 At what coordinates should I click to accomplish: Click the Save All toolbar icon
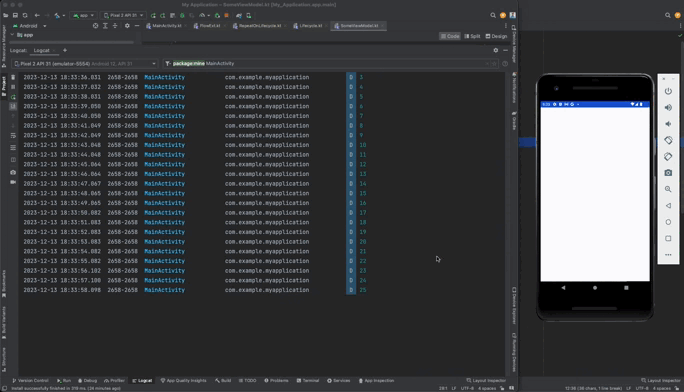point(15,15)
